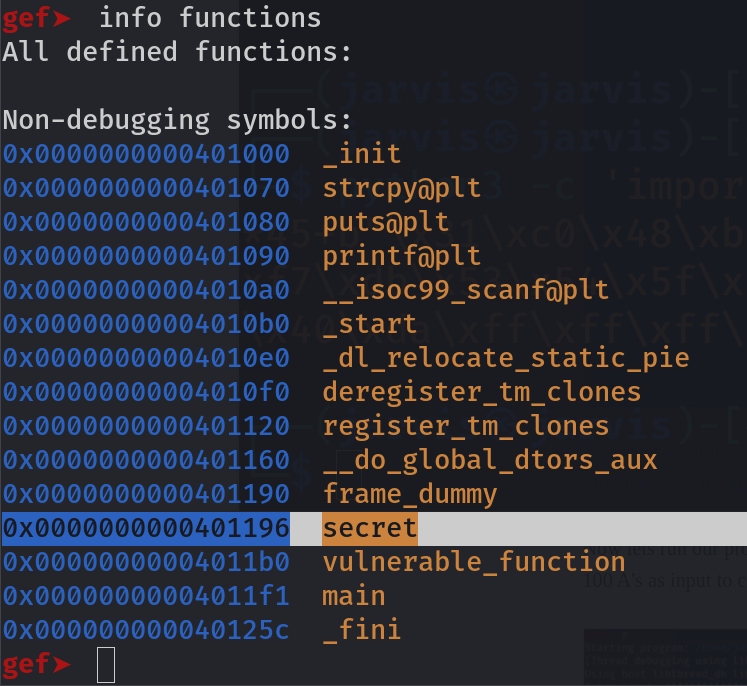The width and height of the screenshot is (747, 686).
Task: Click the vulnerable_function symbol name
Action: click(x=473, y=562)
